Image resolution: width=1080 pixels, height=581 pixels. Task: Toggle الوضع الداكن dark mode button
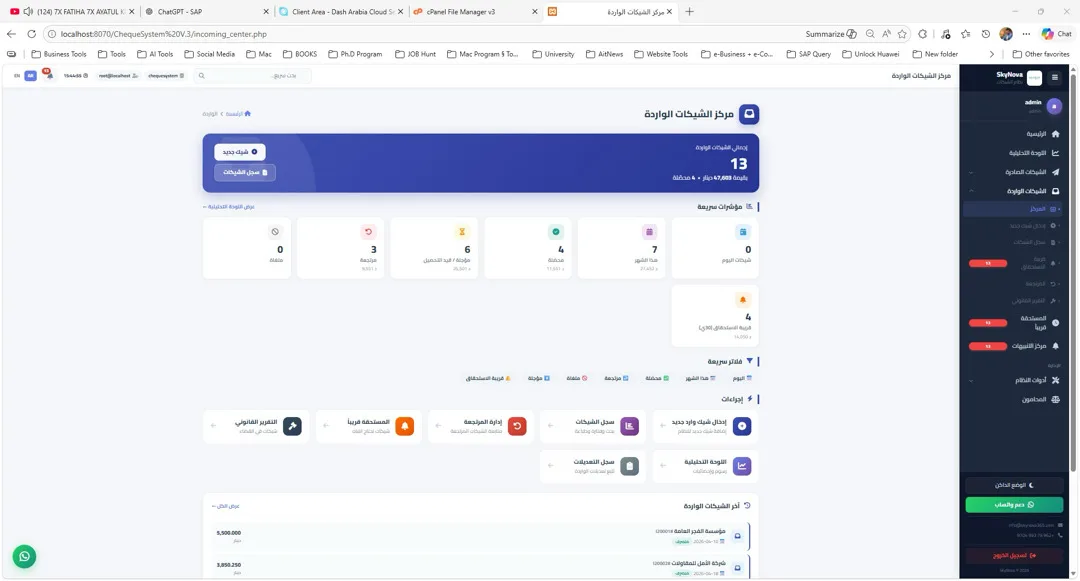[1014, 485]
